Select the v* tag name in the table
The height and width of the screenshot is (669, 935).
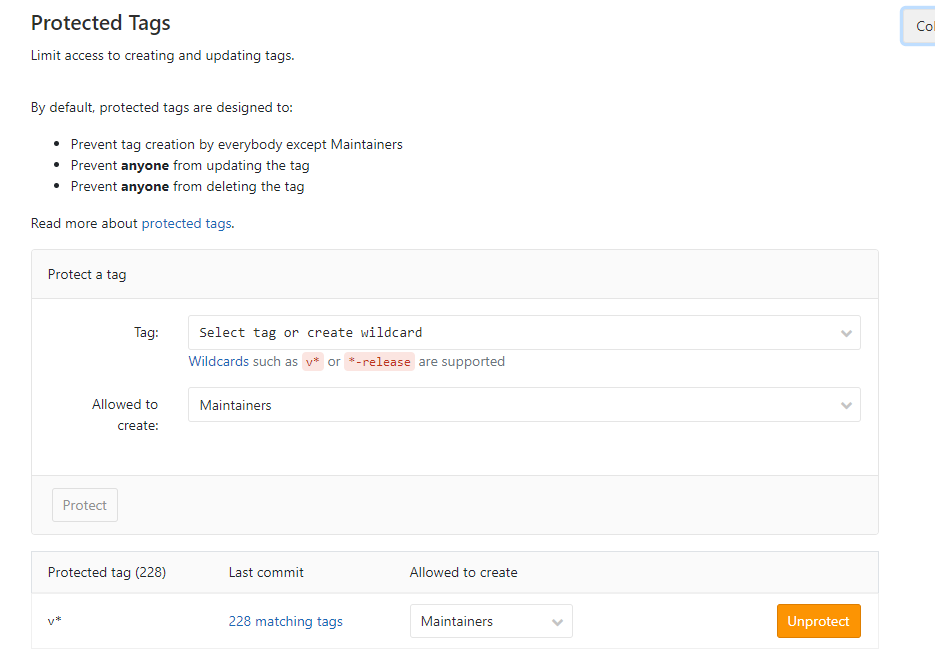(x=55, y=621)
